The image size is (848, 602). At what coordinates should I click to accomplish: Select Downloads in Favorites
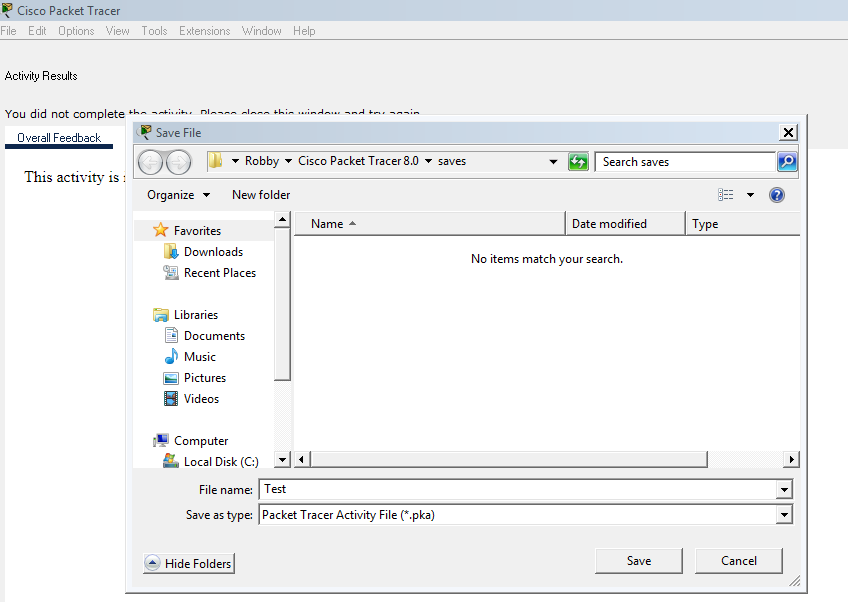[213, 252]
